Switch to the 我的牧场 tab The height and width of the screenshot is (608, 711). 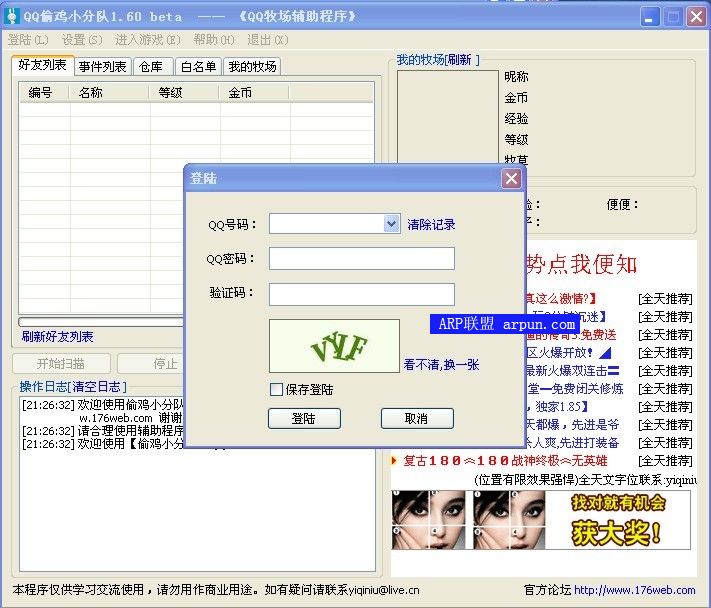[x=252, y=67]
